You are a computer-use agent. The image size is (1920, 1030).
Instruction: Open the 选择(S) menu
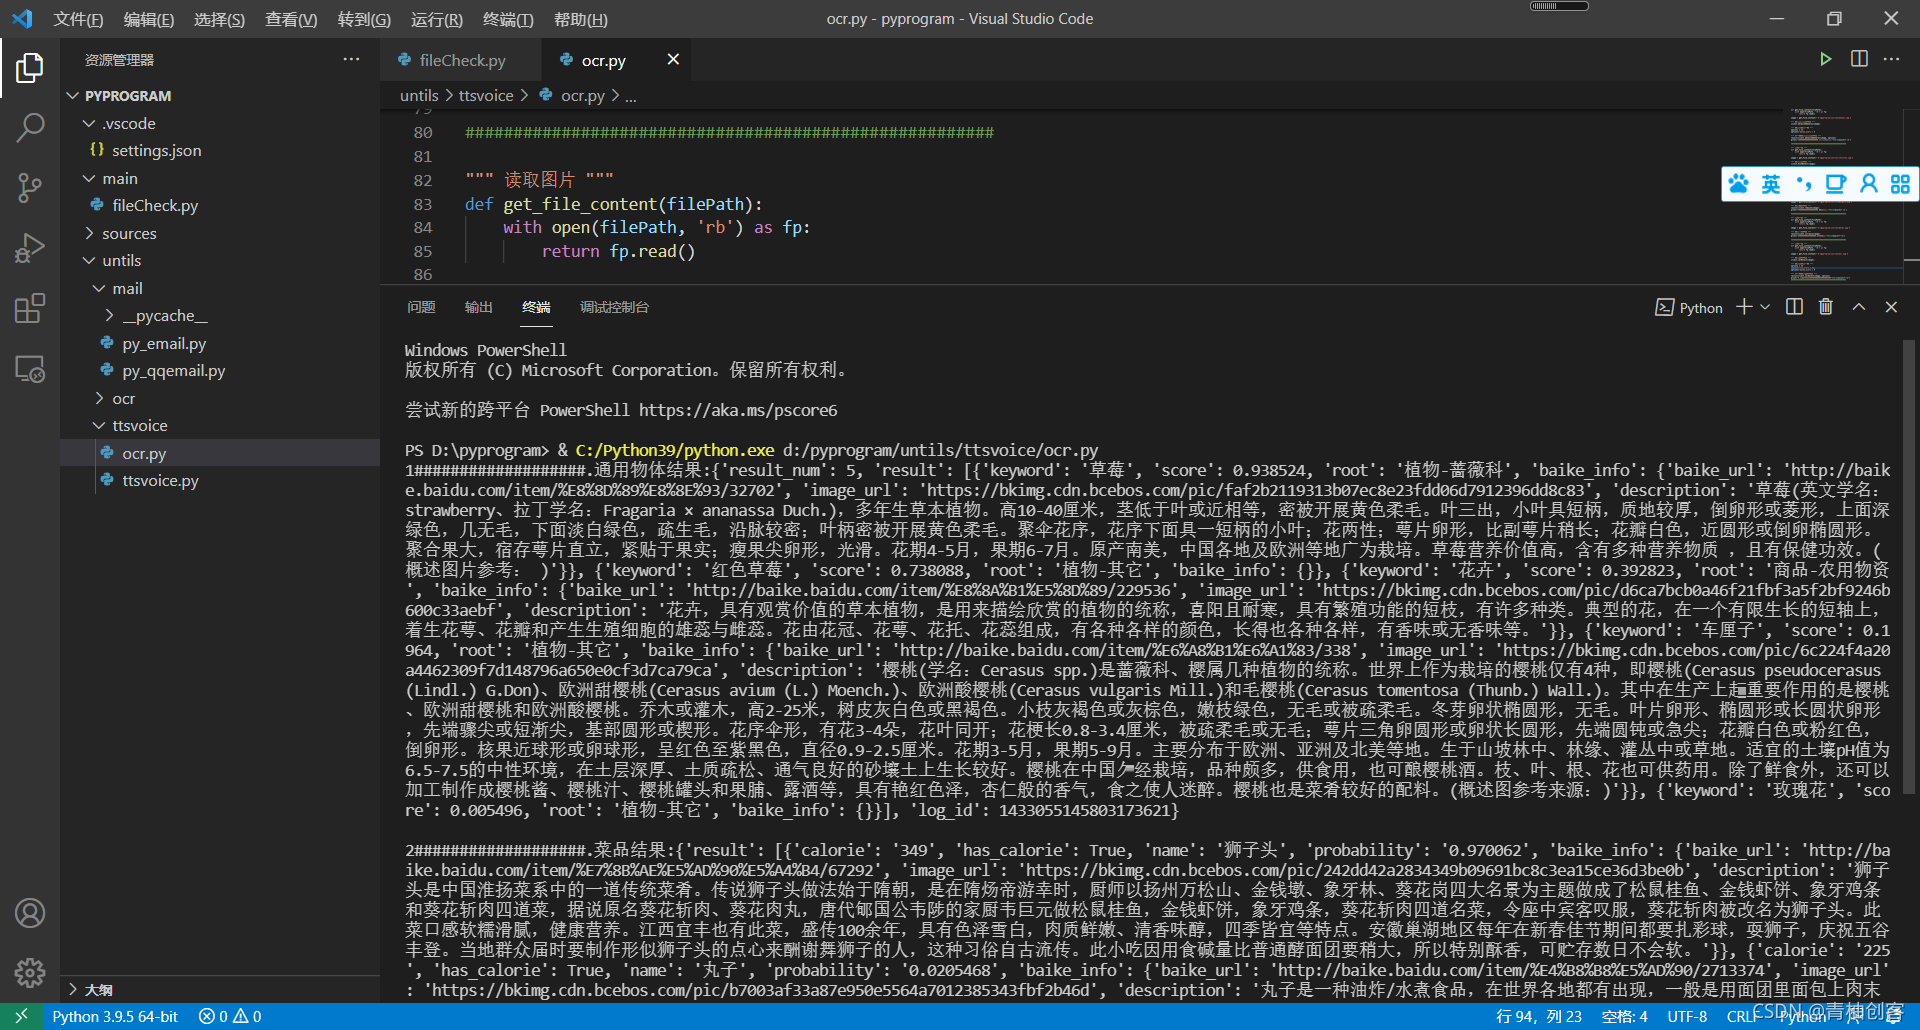coord(219,19)
